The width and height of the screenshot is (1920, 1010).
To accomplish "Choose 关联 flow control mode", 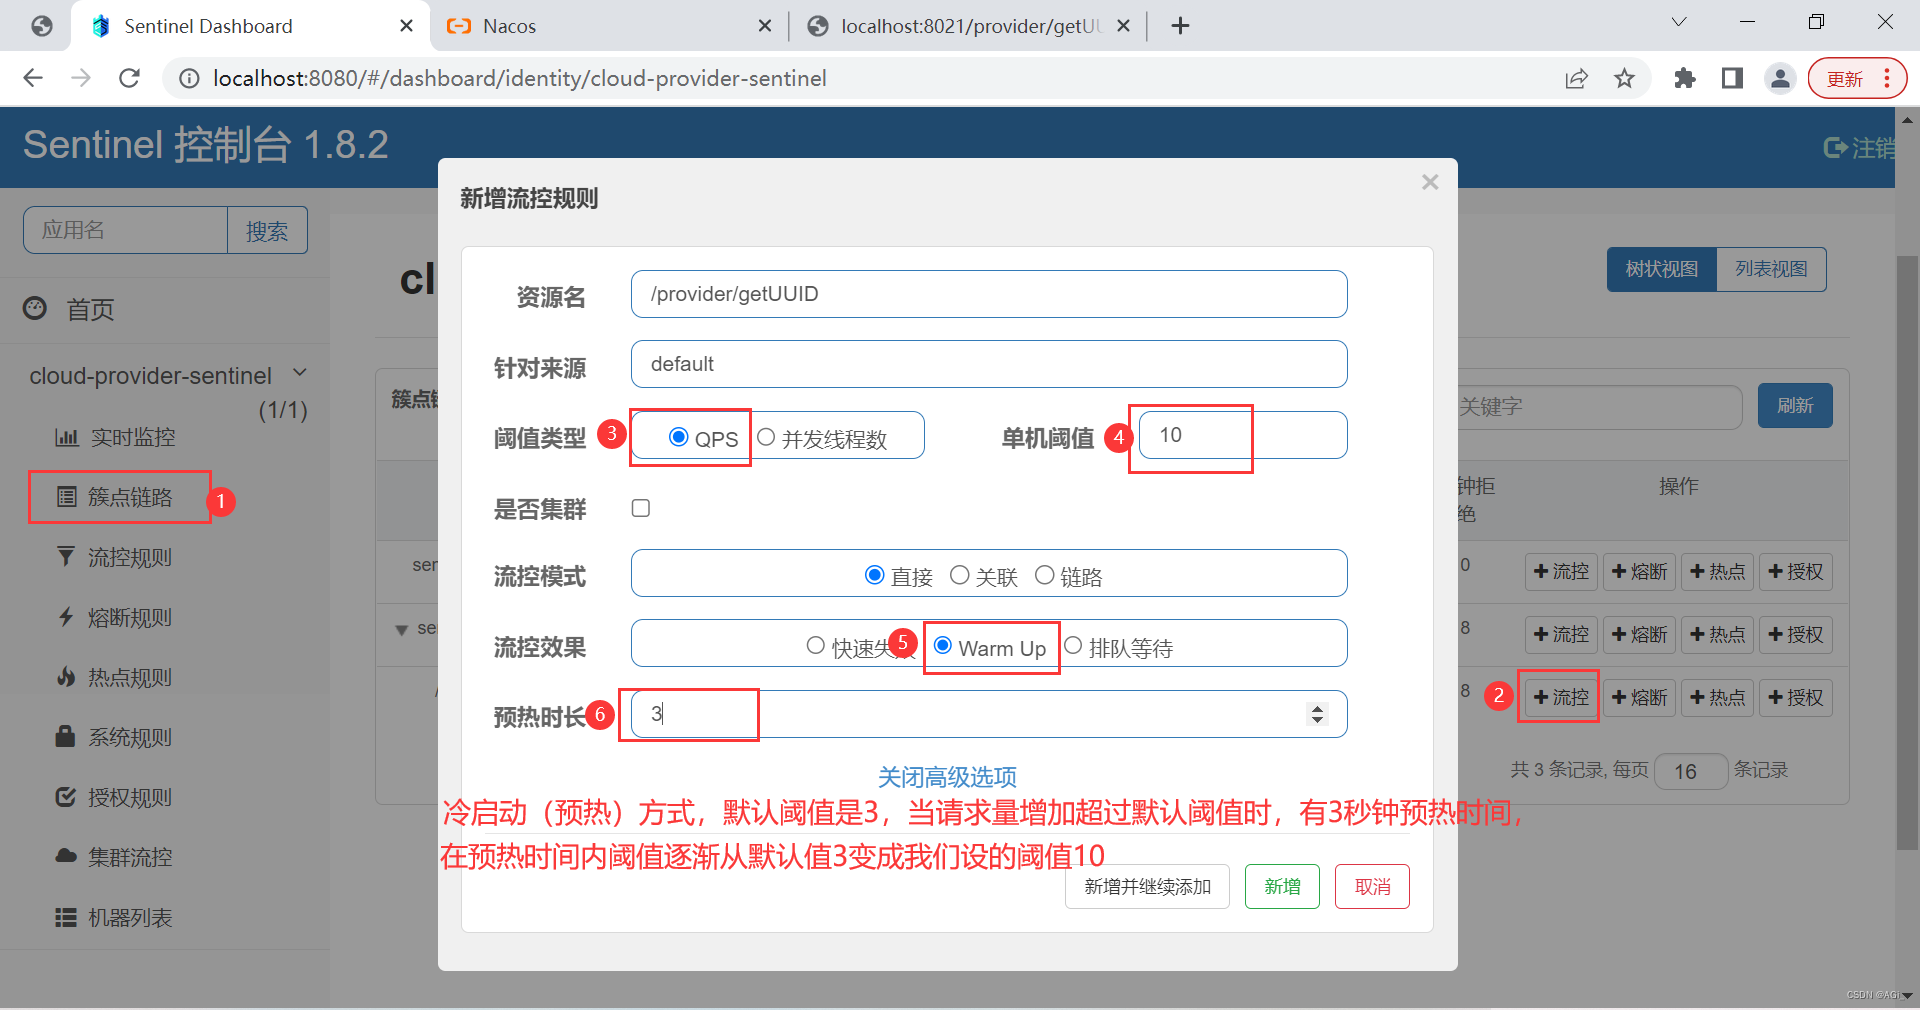I will pos(959,575).
